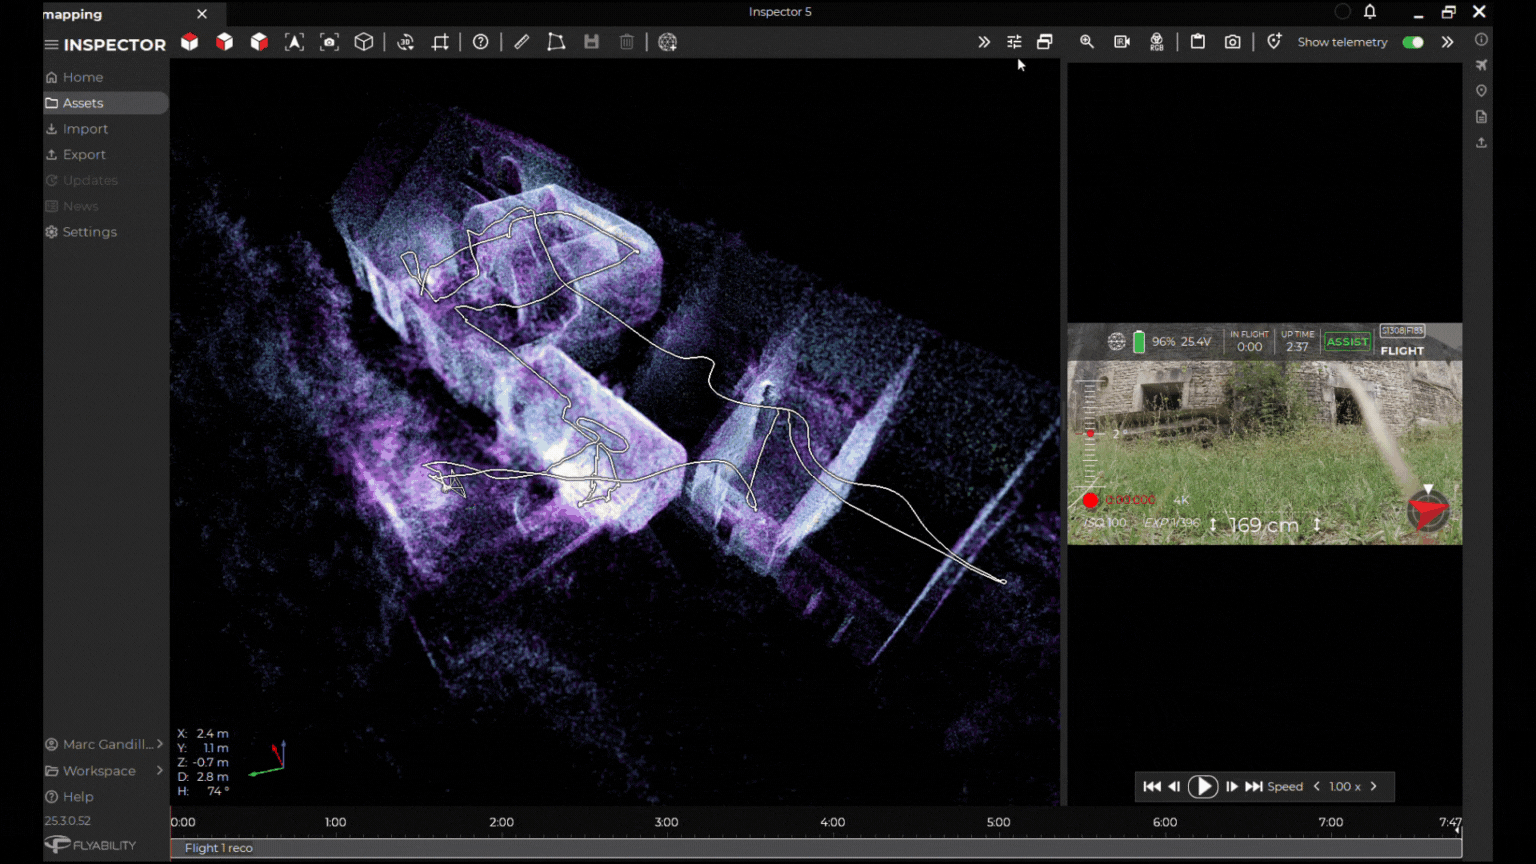This screenshot has height=864, width=1536.
Task: Click the 3D rotate view icon
Action: point(405,42)
